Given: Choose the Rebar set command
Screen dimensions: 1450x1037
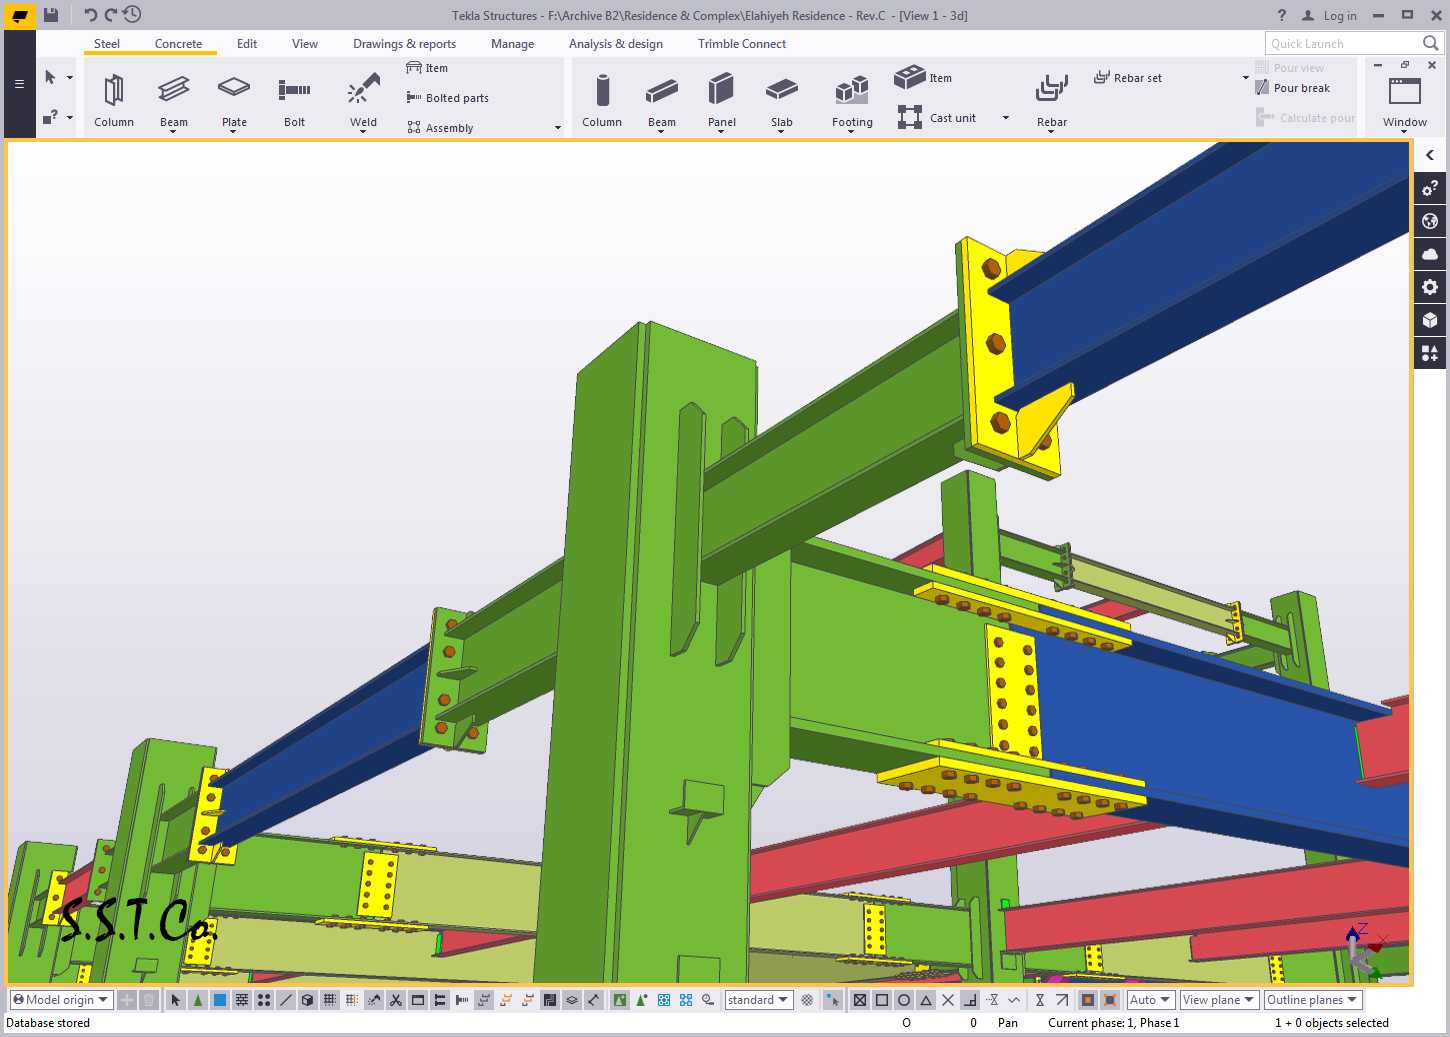Looking at the screenshot, I should pyautogui.click(x=1128, y=78).
